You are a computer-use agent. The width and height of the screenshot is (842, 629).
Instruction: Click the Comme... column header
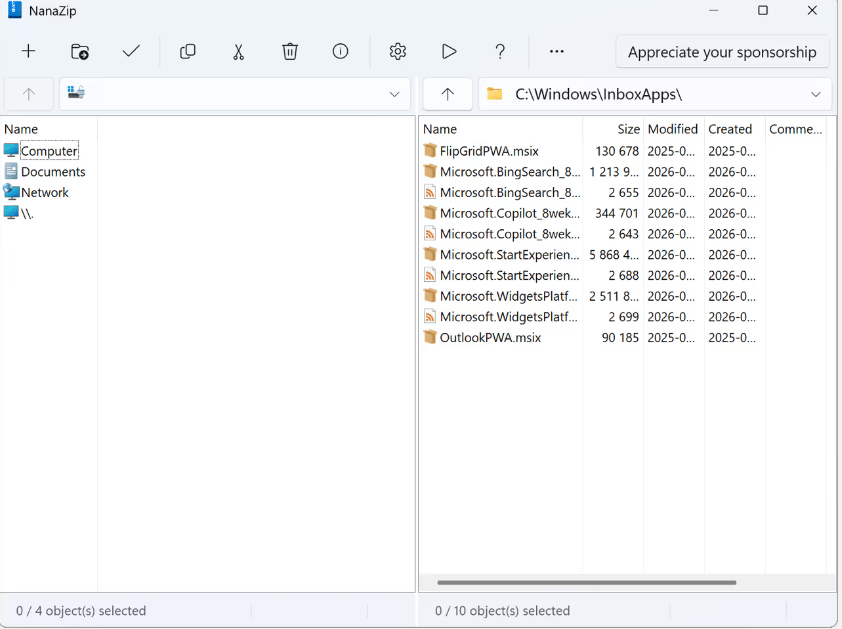tap(795, 129)
